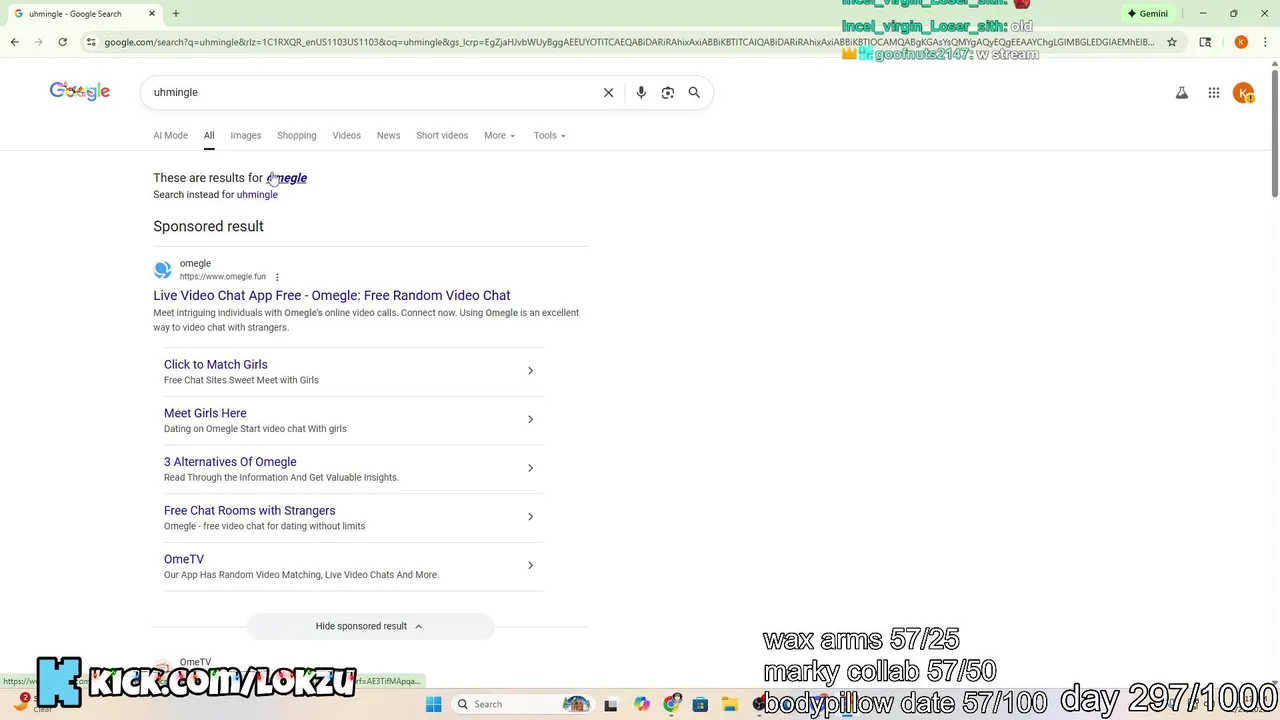Go back using browser back arrow
Screen dimensions: 1280x720
(x=15, y=42)
